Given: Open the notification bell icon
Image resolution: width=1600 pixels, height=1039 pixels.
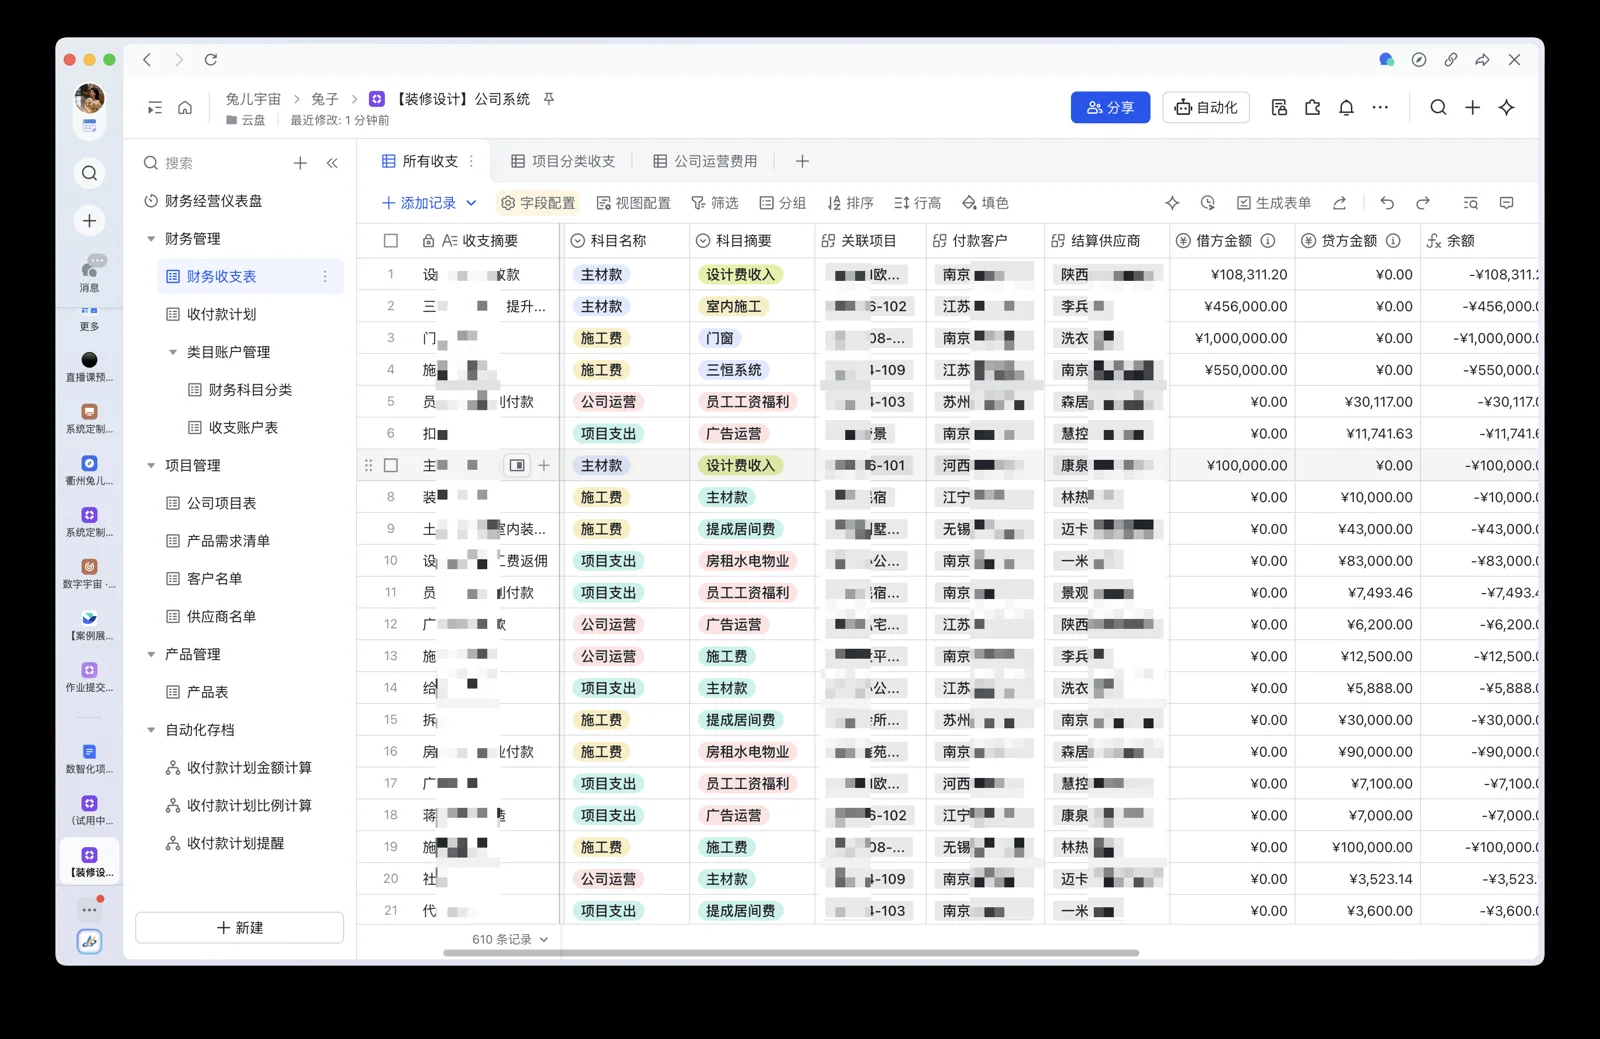Looking at the screenshot, I should [1346, 108].
